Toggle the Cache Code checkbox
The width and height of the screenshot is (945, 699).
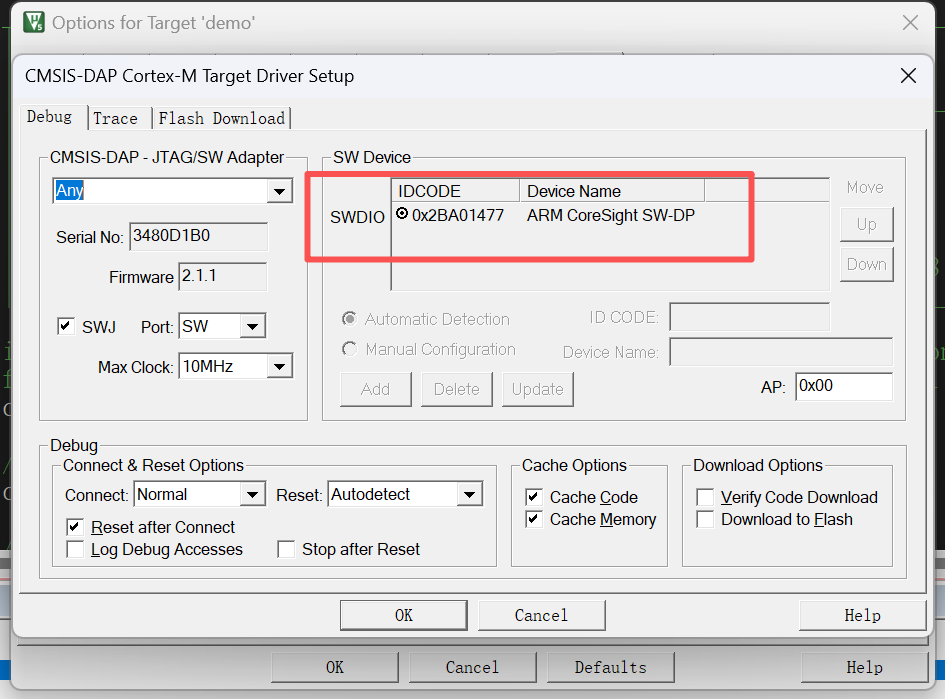(x=534, y=497)
